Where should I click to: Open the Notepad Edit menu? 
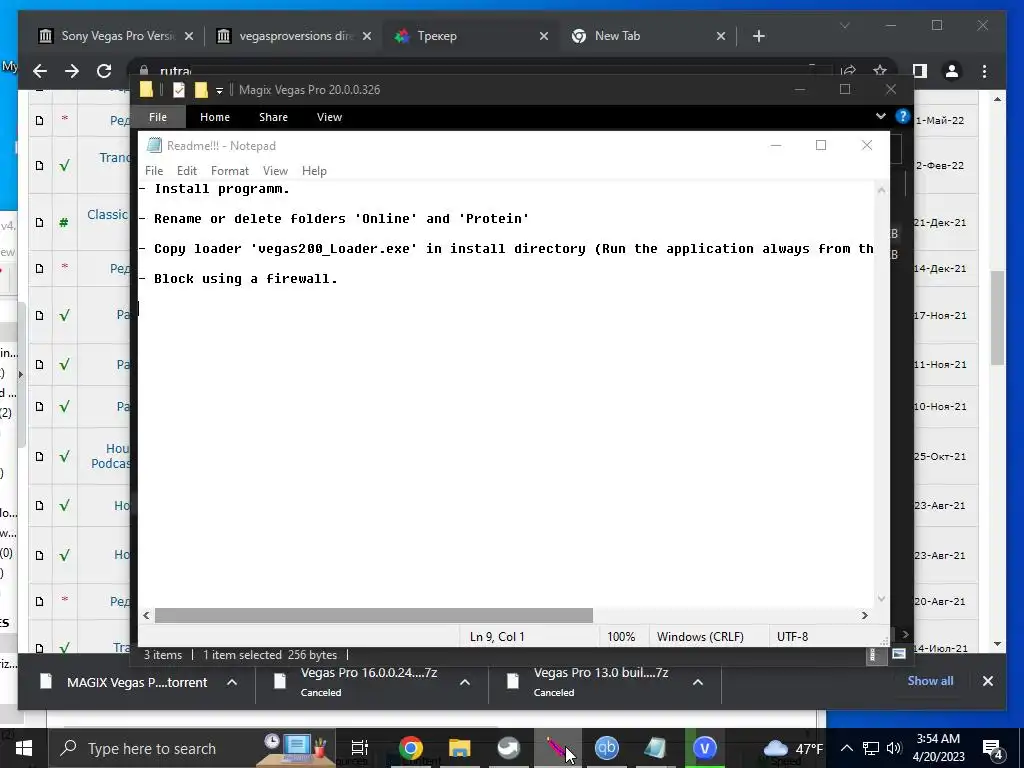click(x=187, y=170)
